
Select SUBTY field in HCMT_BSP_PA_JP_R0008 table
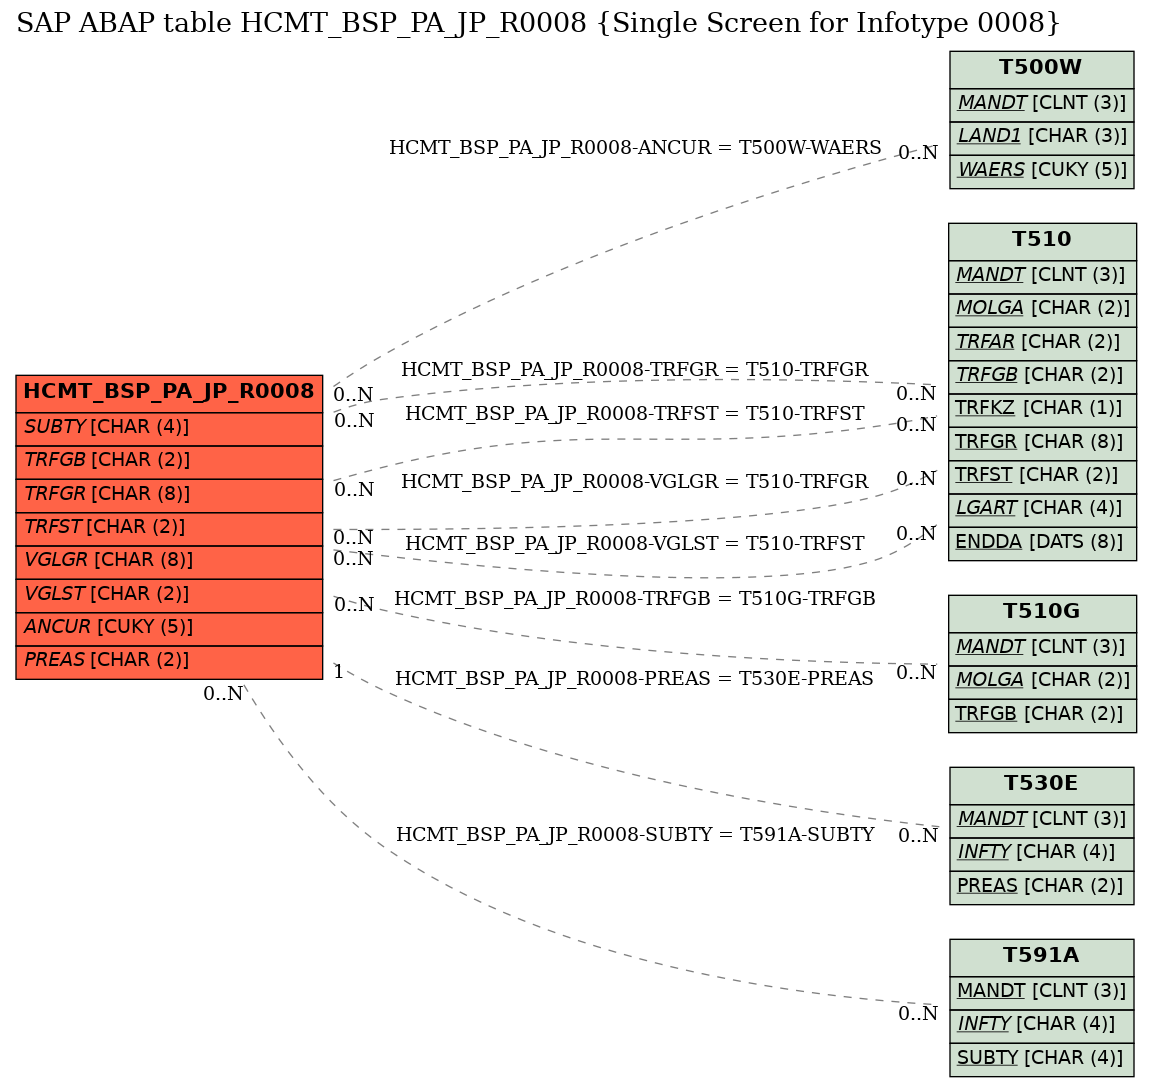point(169,428)
